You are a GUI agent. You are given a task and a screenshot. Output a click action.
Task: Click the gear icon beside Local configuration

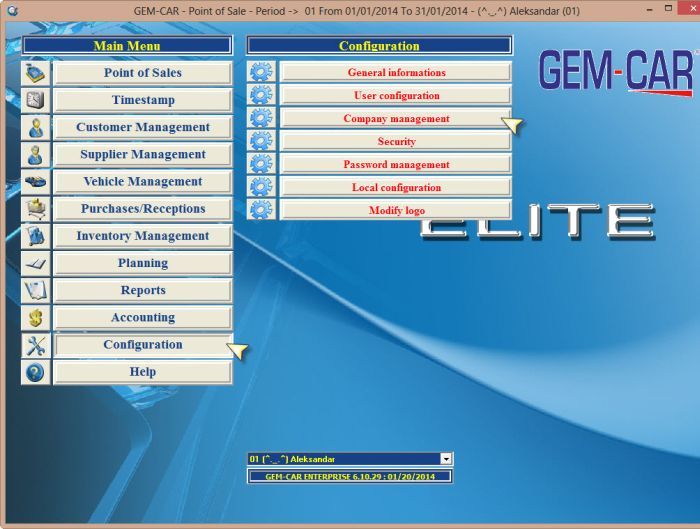pyautogui.click(x=261, y=187)
